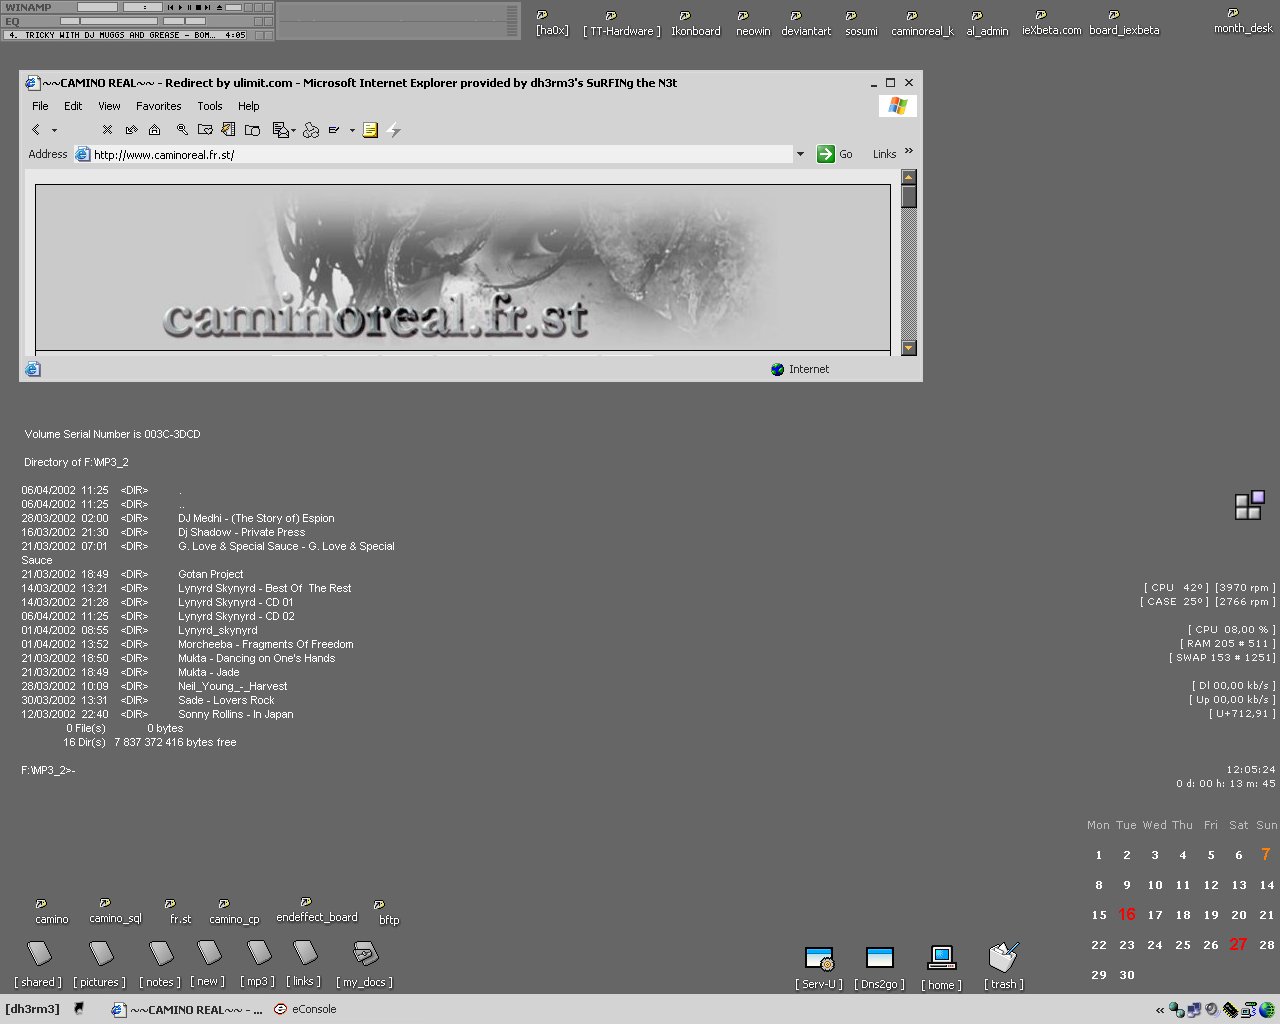Expand the Links toolbar chevron
1280x1024 pixels.
(909, 152)
